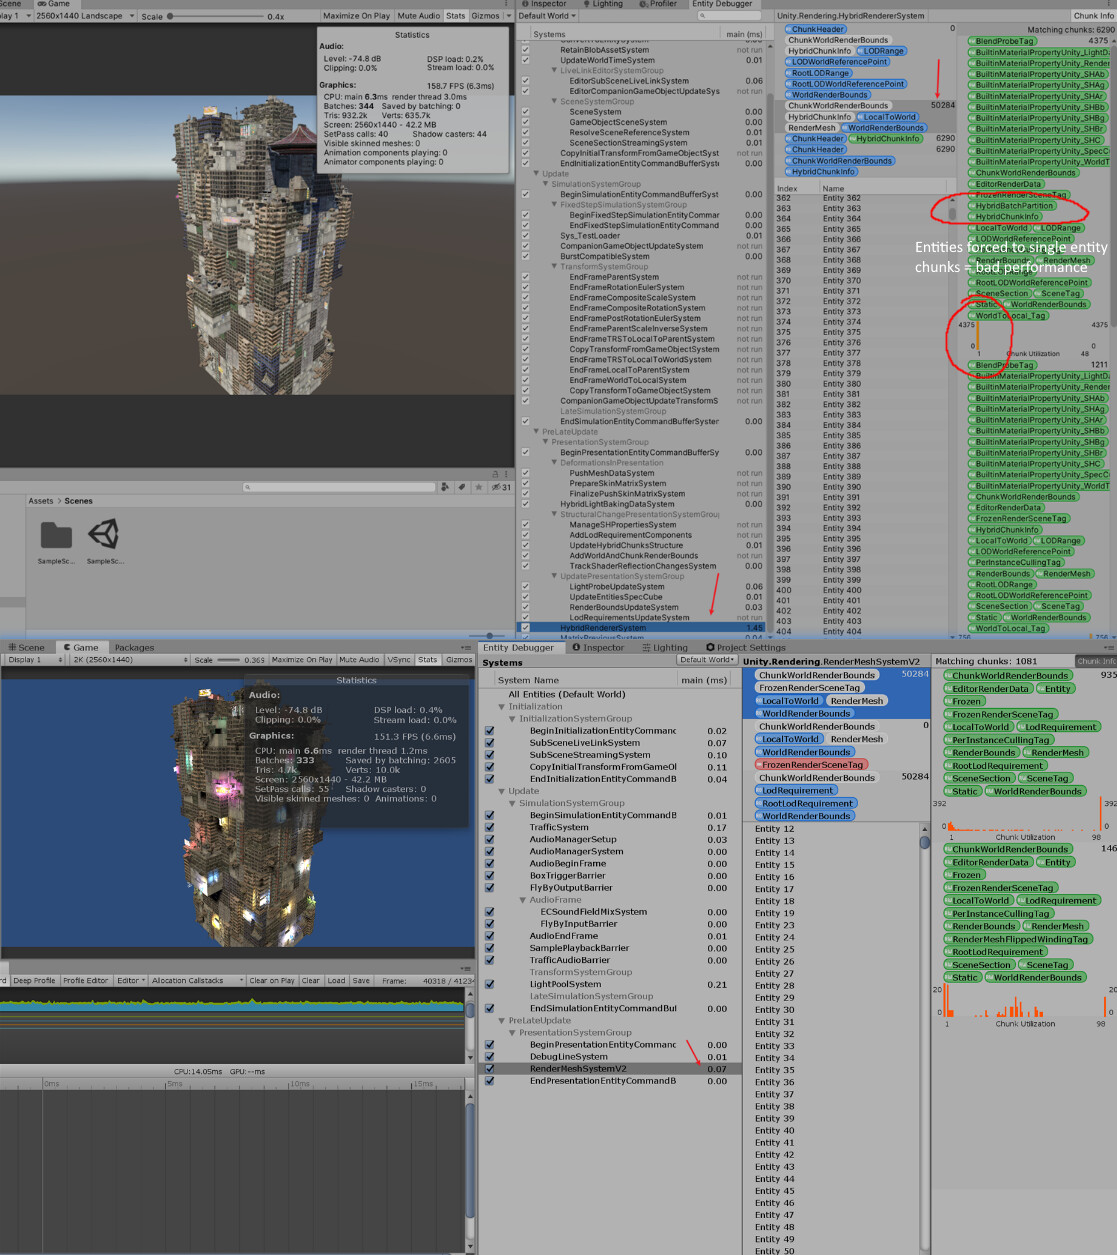Open the Project Settings tab

click(x=745, y=648)
